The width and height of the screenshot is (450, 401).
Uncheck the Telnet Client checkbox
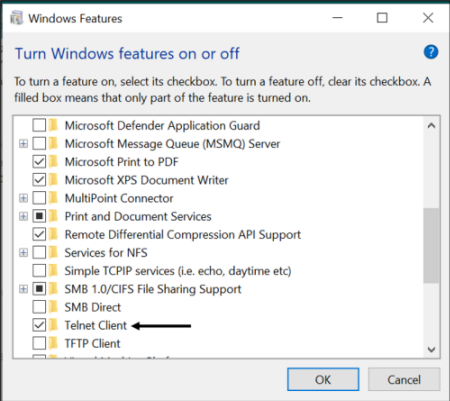tap(39, 325)
